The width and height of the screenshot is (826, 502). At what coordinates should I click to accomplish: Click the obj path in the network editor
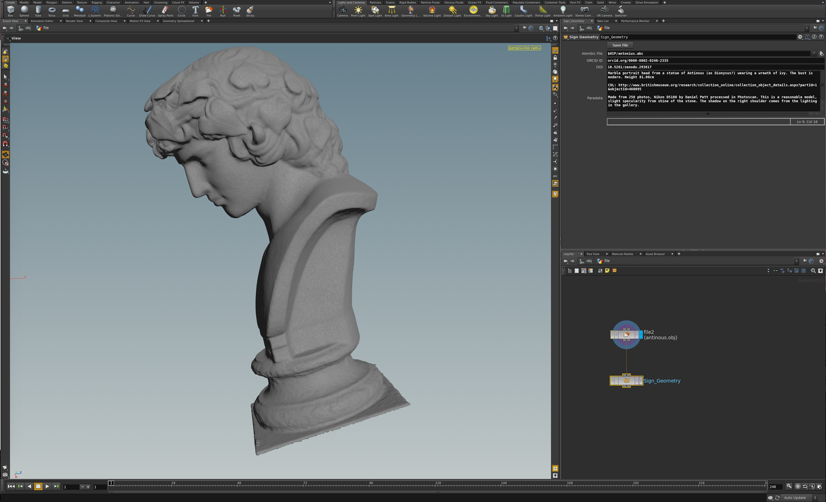click(x=586, y=261)
